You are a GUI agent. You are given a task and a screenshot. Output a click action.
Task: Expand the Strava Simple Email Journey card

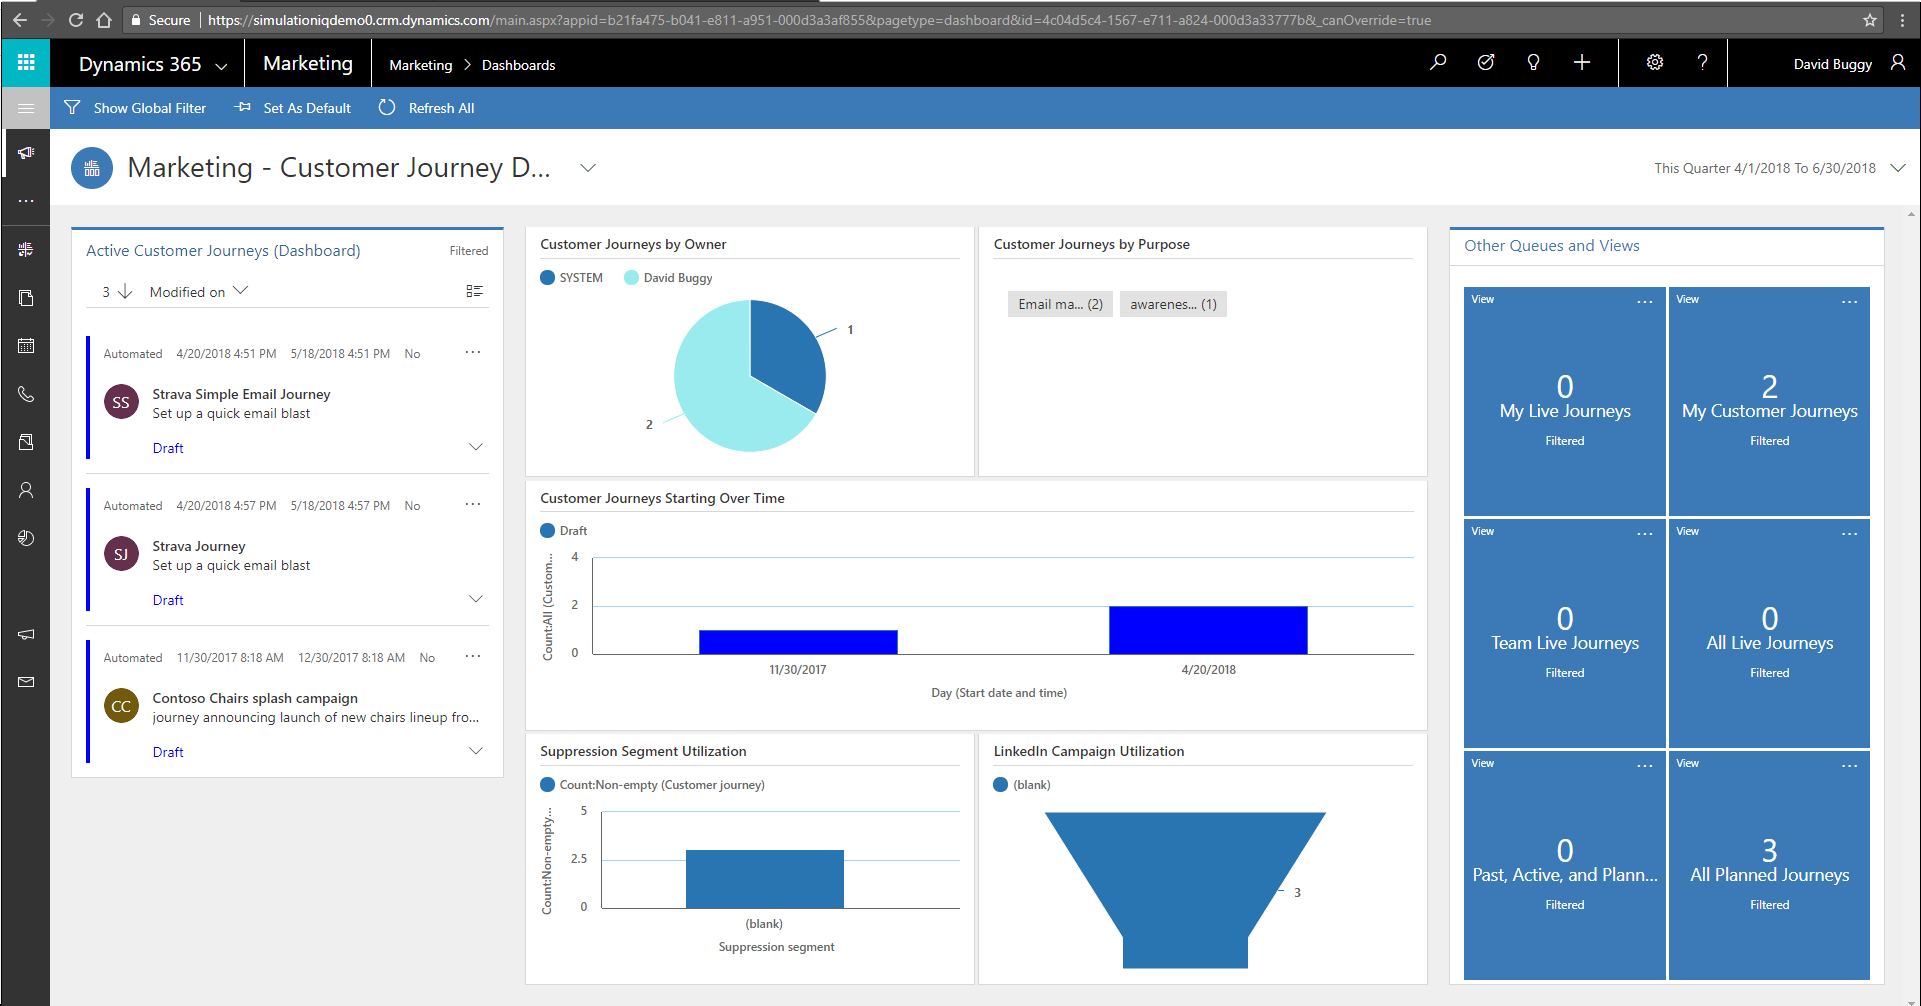476,447
